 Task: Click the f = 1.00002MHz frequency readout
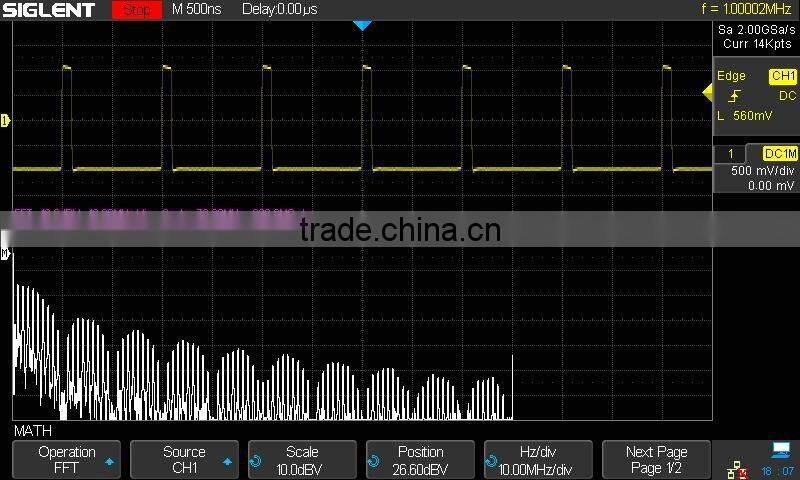tap(746, 9)
